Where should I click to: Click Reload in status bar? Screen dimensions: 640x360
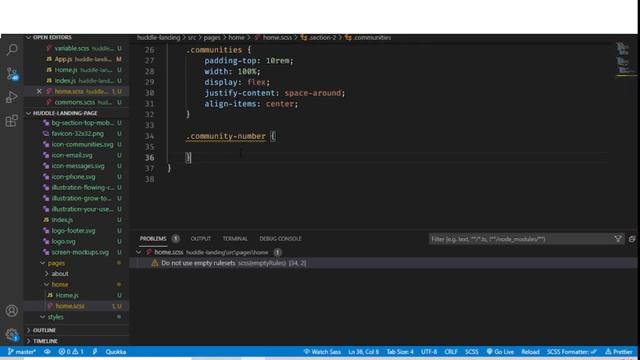(x=530, y=352)
